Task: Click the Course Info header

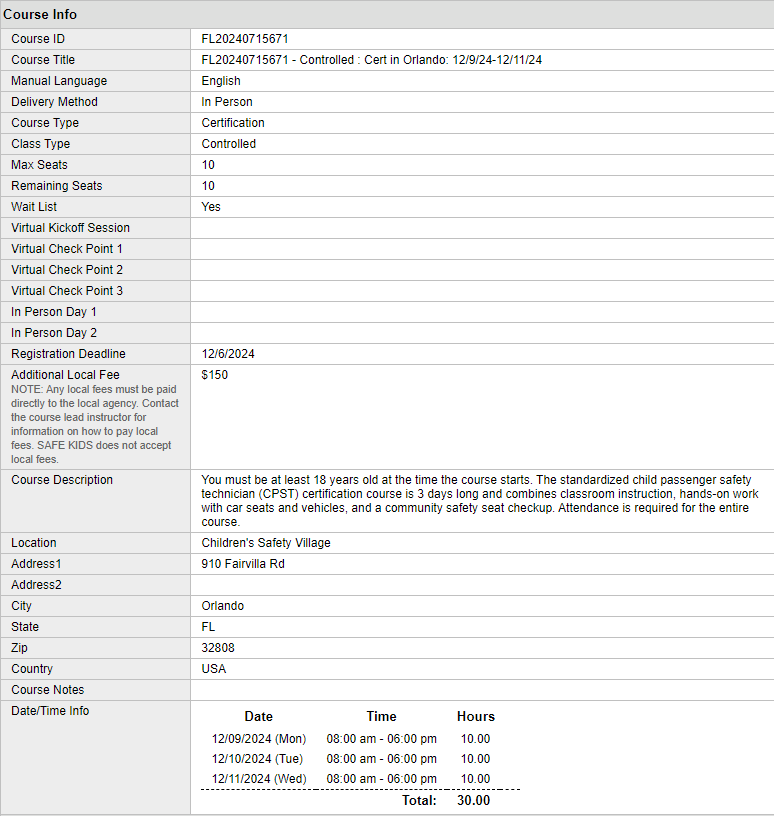Action: pos(40,15)
